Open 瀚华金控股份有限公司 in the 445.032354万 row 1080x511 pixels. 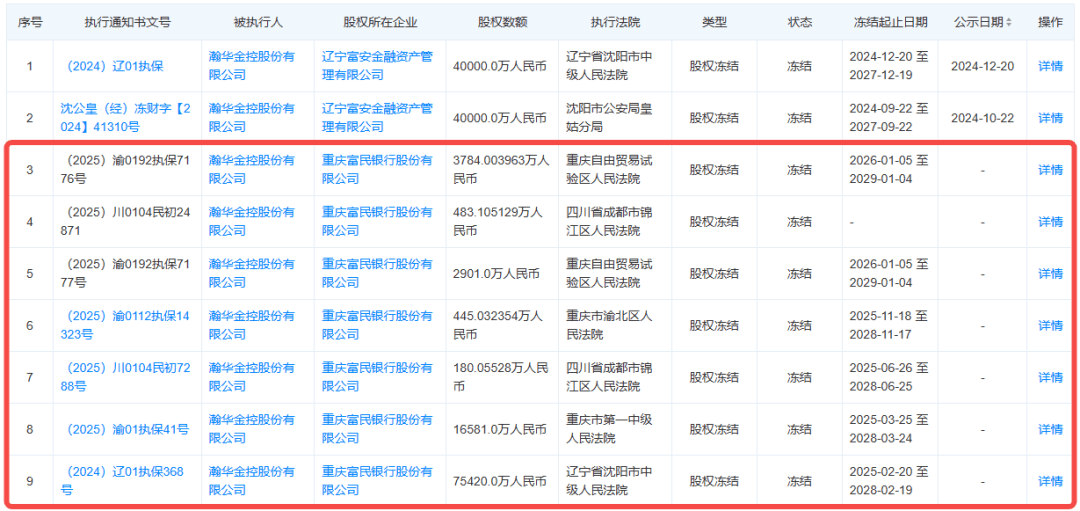point(251,325)
